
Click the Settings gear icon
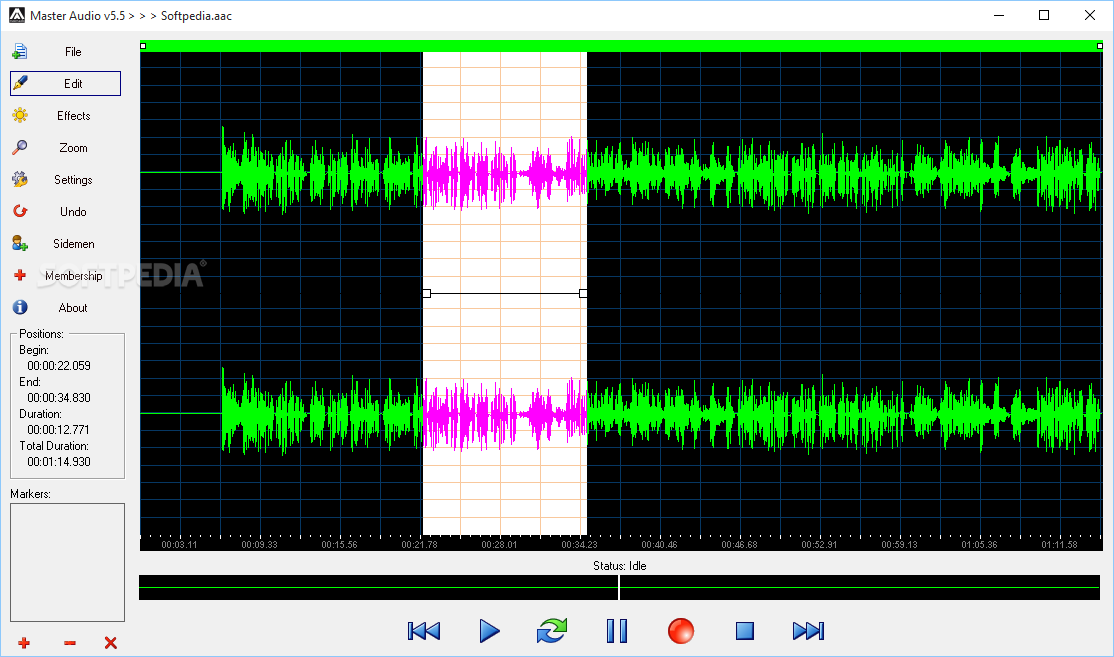pos(20,180)
